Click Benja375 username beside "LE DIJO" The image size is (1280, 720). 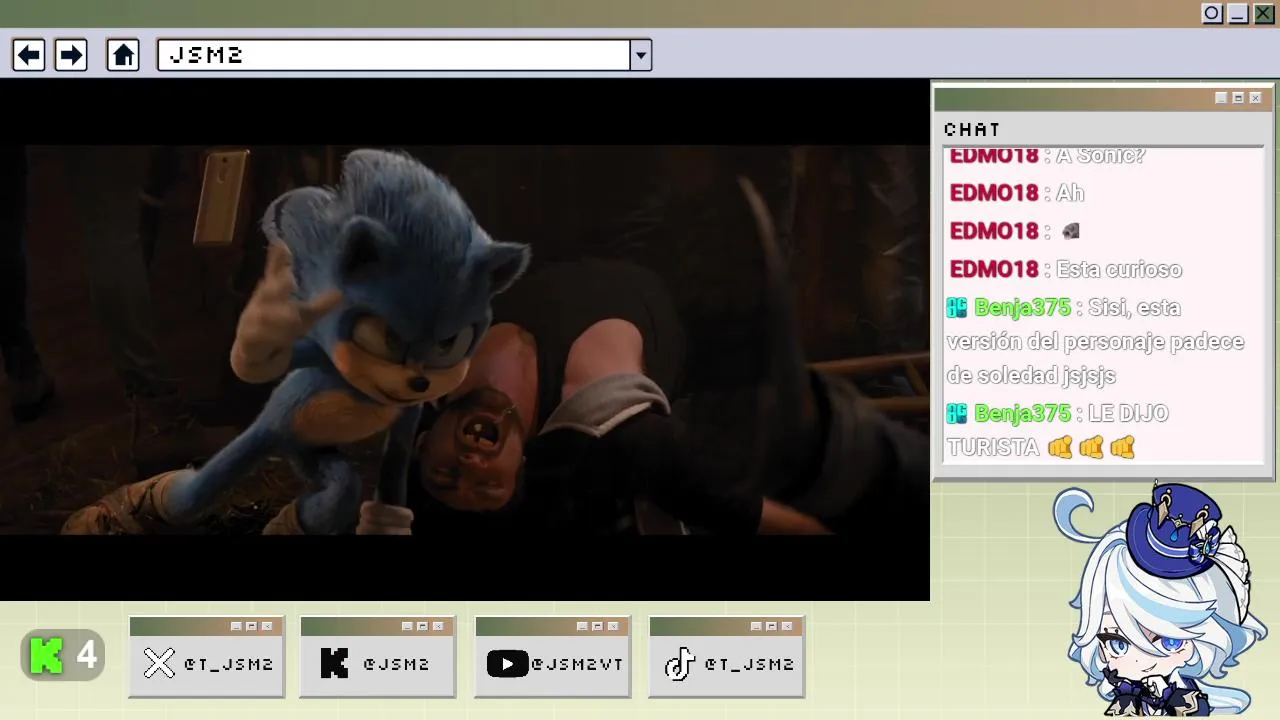pyautogui.click(x=1022, y=413)
